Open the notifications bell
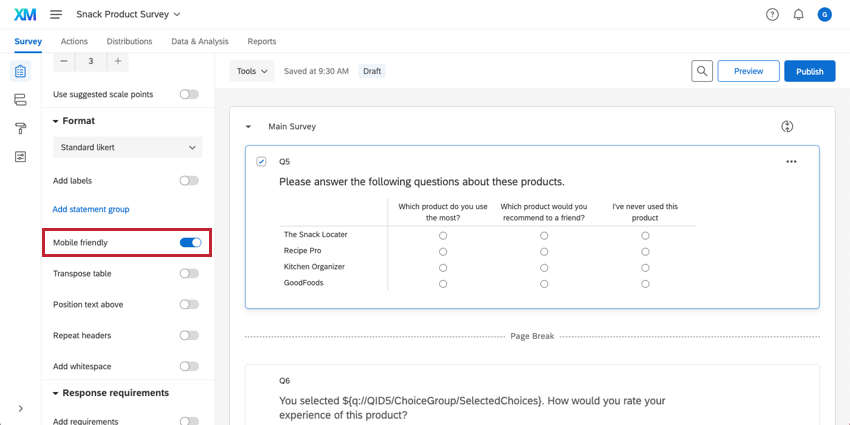 point(798,15)
